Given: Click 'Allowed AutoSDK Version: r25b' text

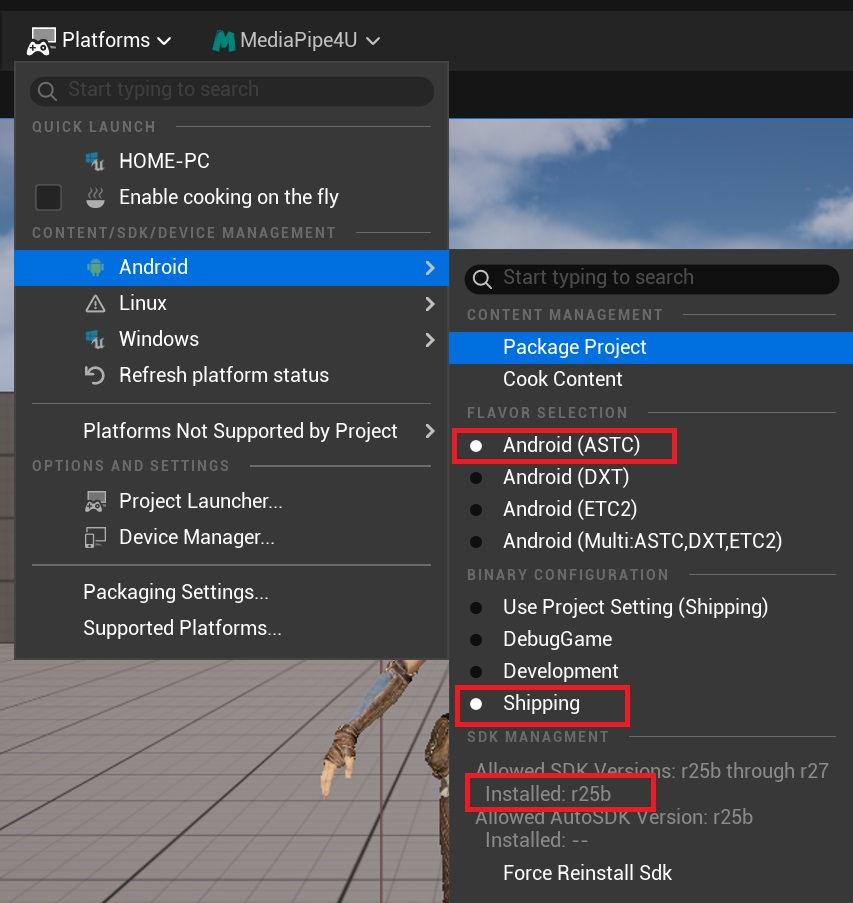Looking at the screenshot, I should point(614,817).
